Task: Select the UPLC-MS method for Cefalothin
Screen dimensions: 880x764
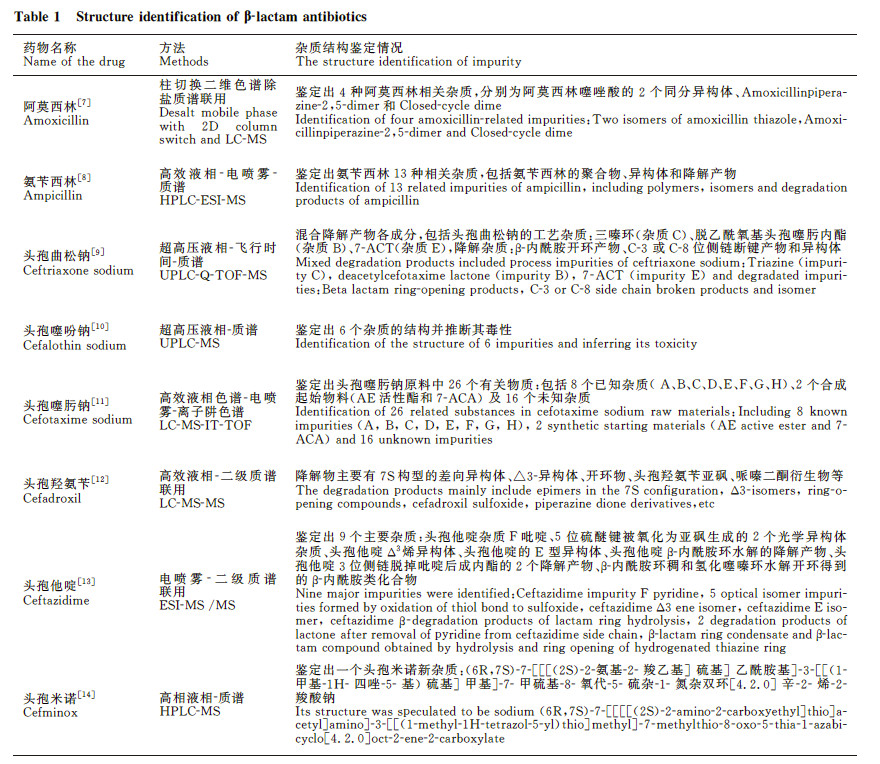Action: (x=189, y=343)
